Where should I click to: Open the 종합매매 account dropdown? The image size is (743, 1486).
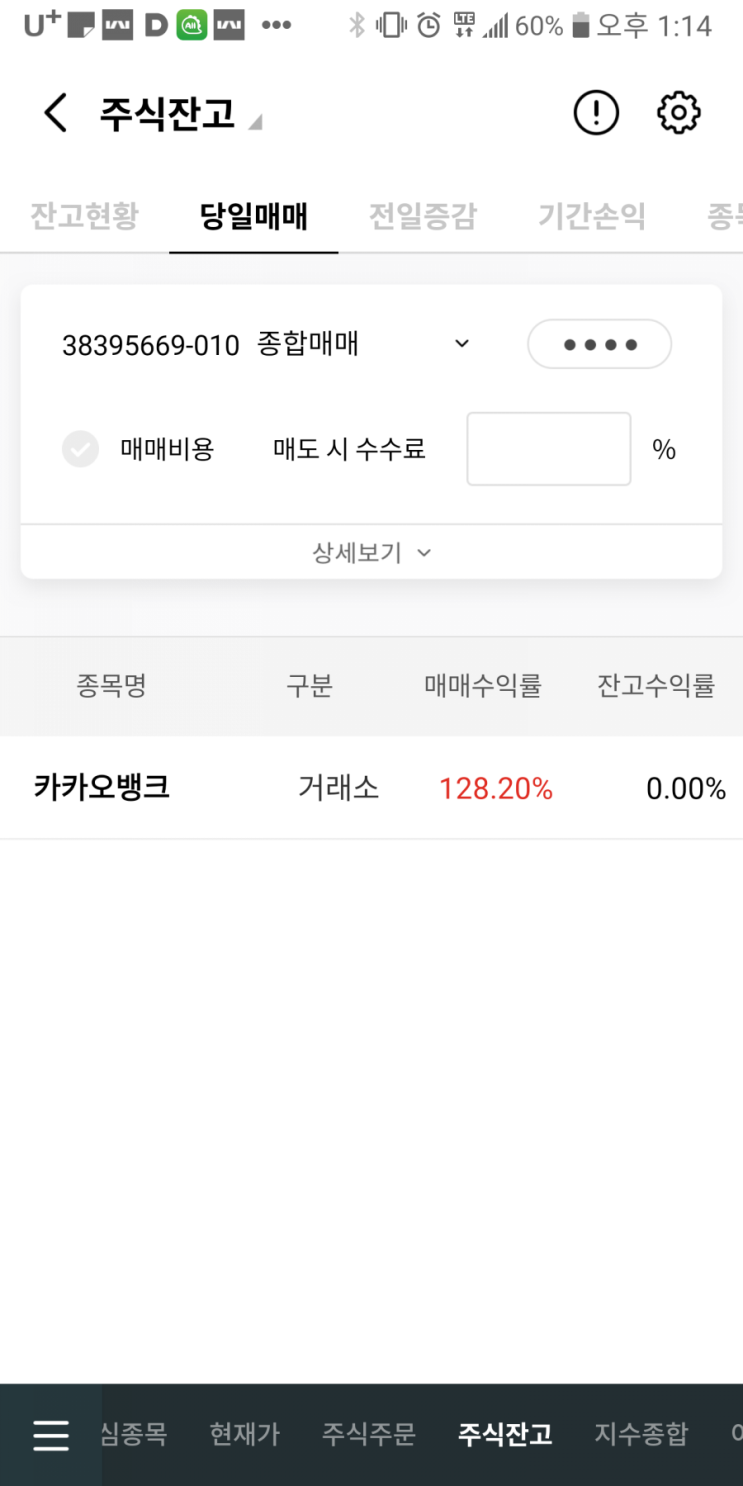point(461,344)
